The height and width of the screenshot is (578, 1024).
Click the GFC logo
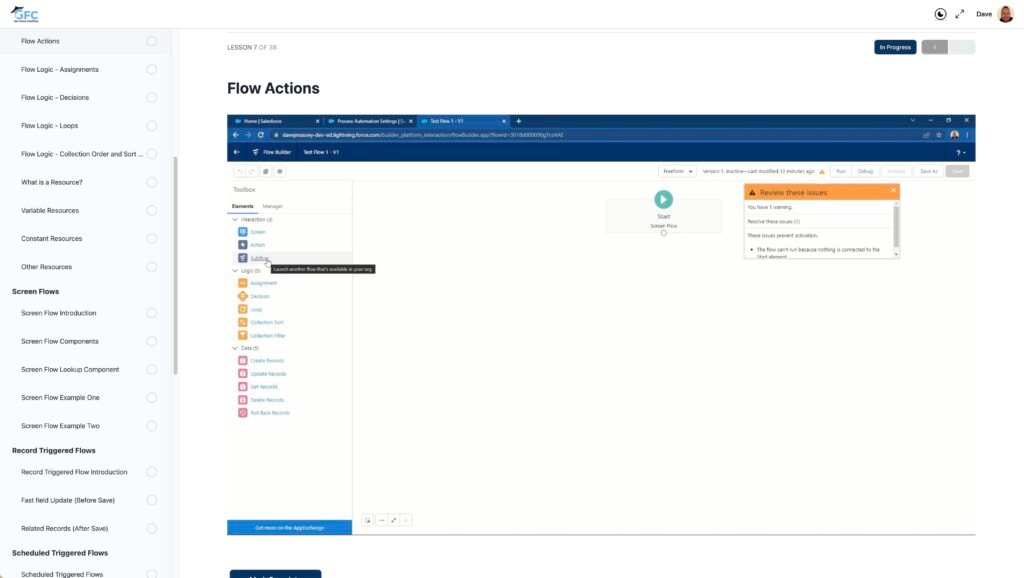[24, 14]
